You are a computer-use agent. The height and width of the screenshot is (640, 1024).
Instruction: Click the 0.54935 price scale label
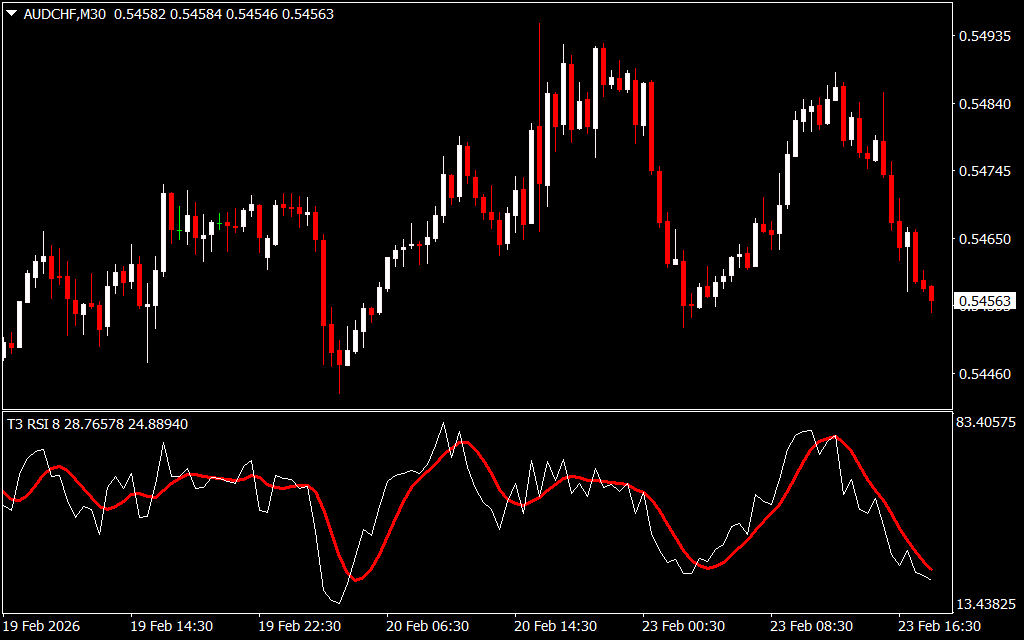coord(985,37)
